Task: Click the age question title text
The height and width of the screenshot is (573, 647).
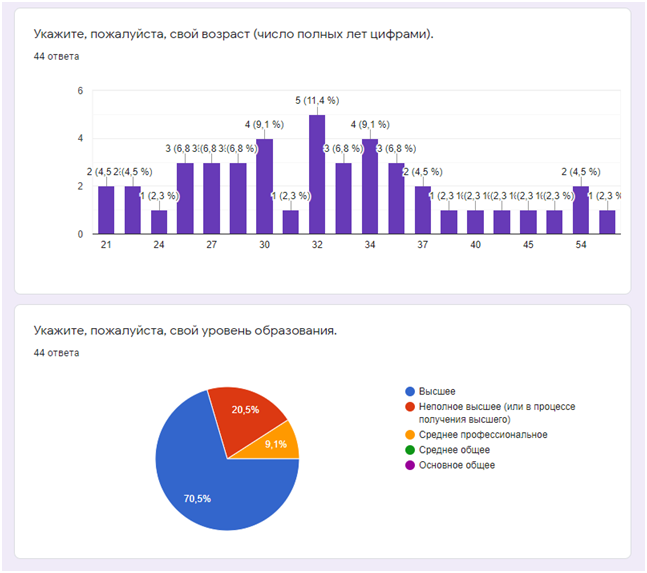Action: pos(234,34)
